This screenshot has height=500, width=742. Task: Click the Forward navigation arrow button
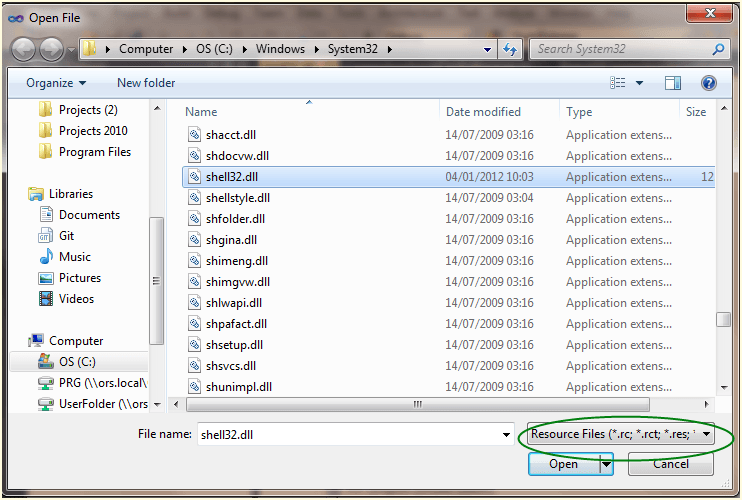[x=51, y=49]
